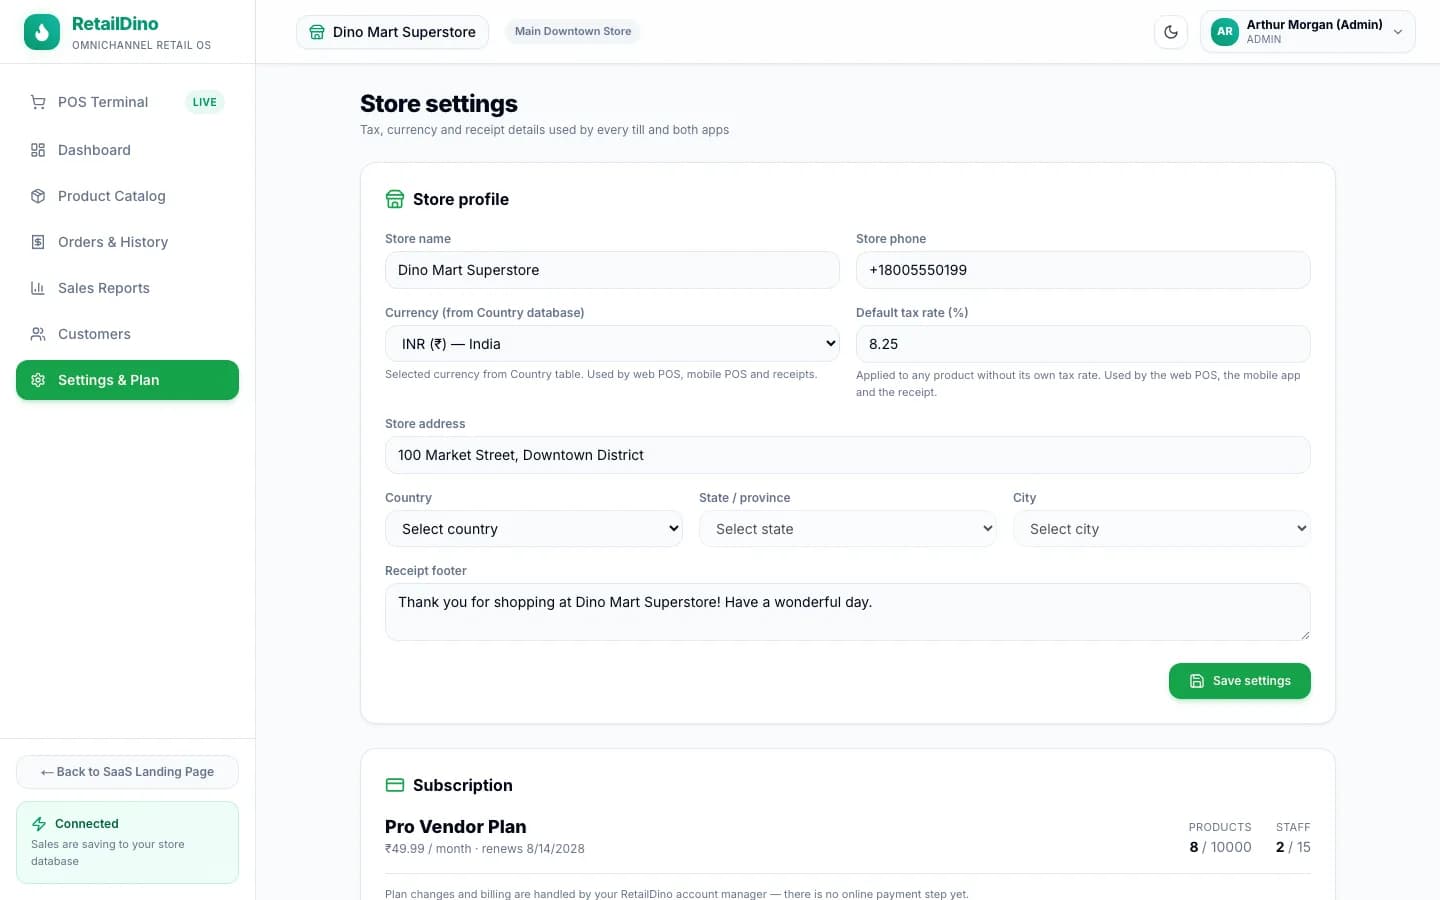Click the Receipt footer resize handle
The image size is (1440, 900).
[x=1305, y=635]
